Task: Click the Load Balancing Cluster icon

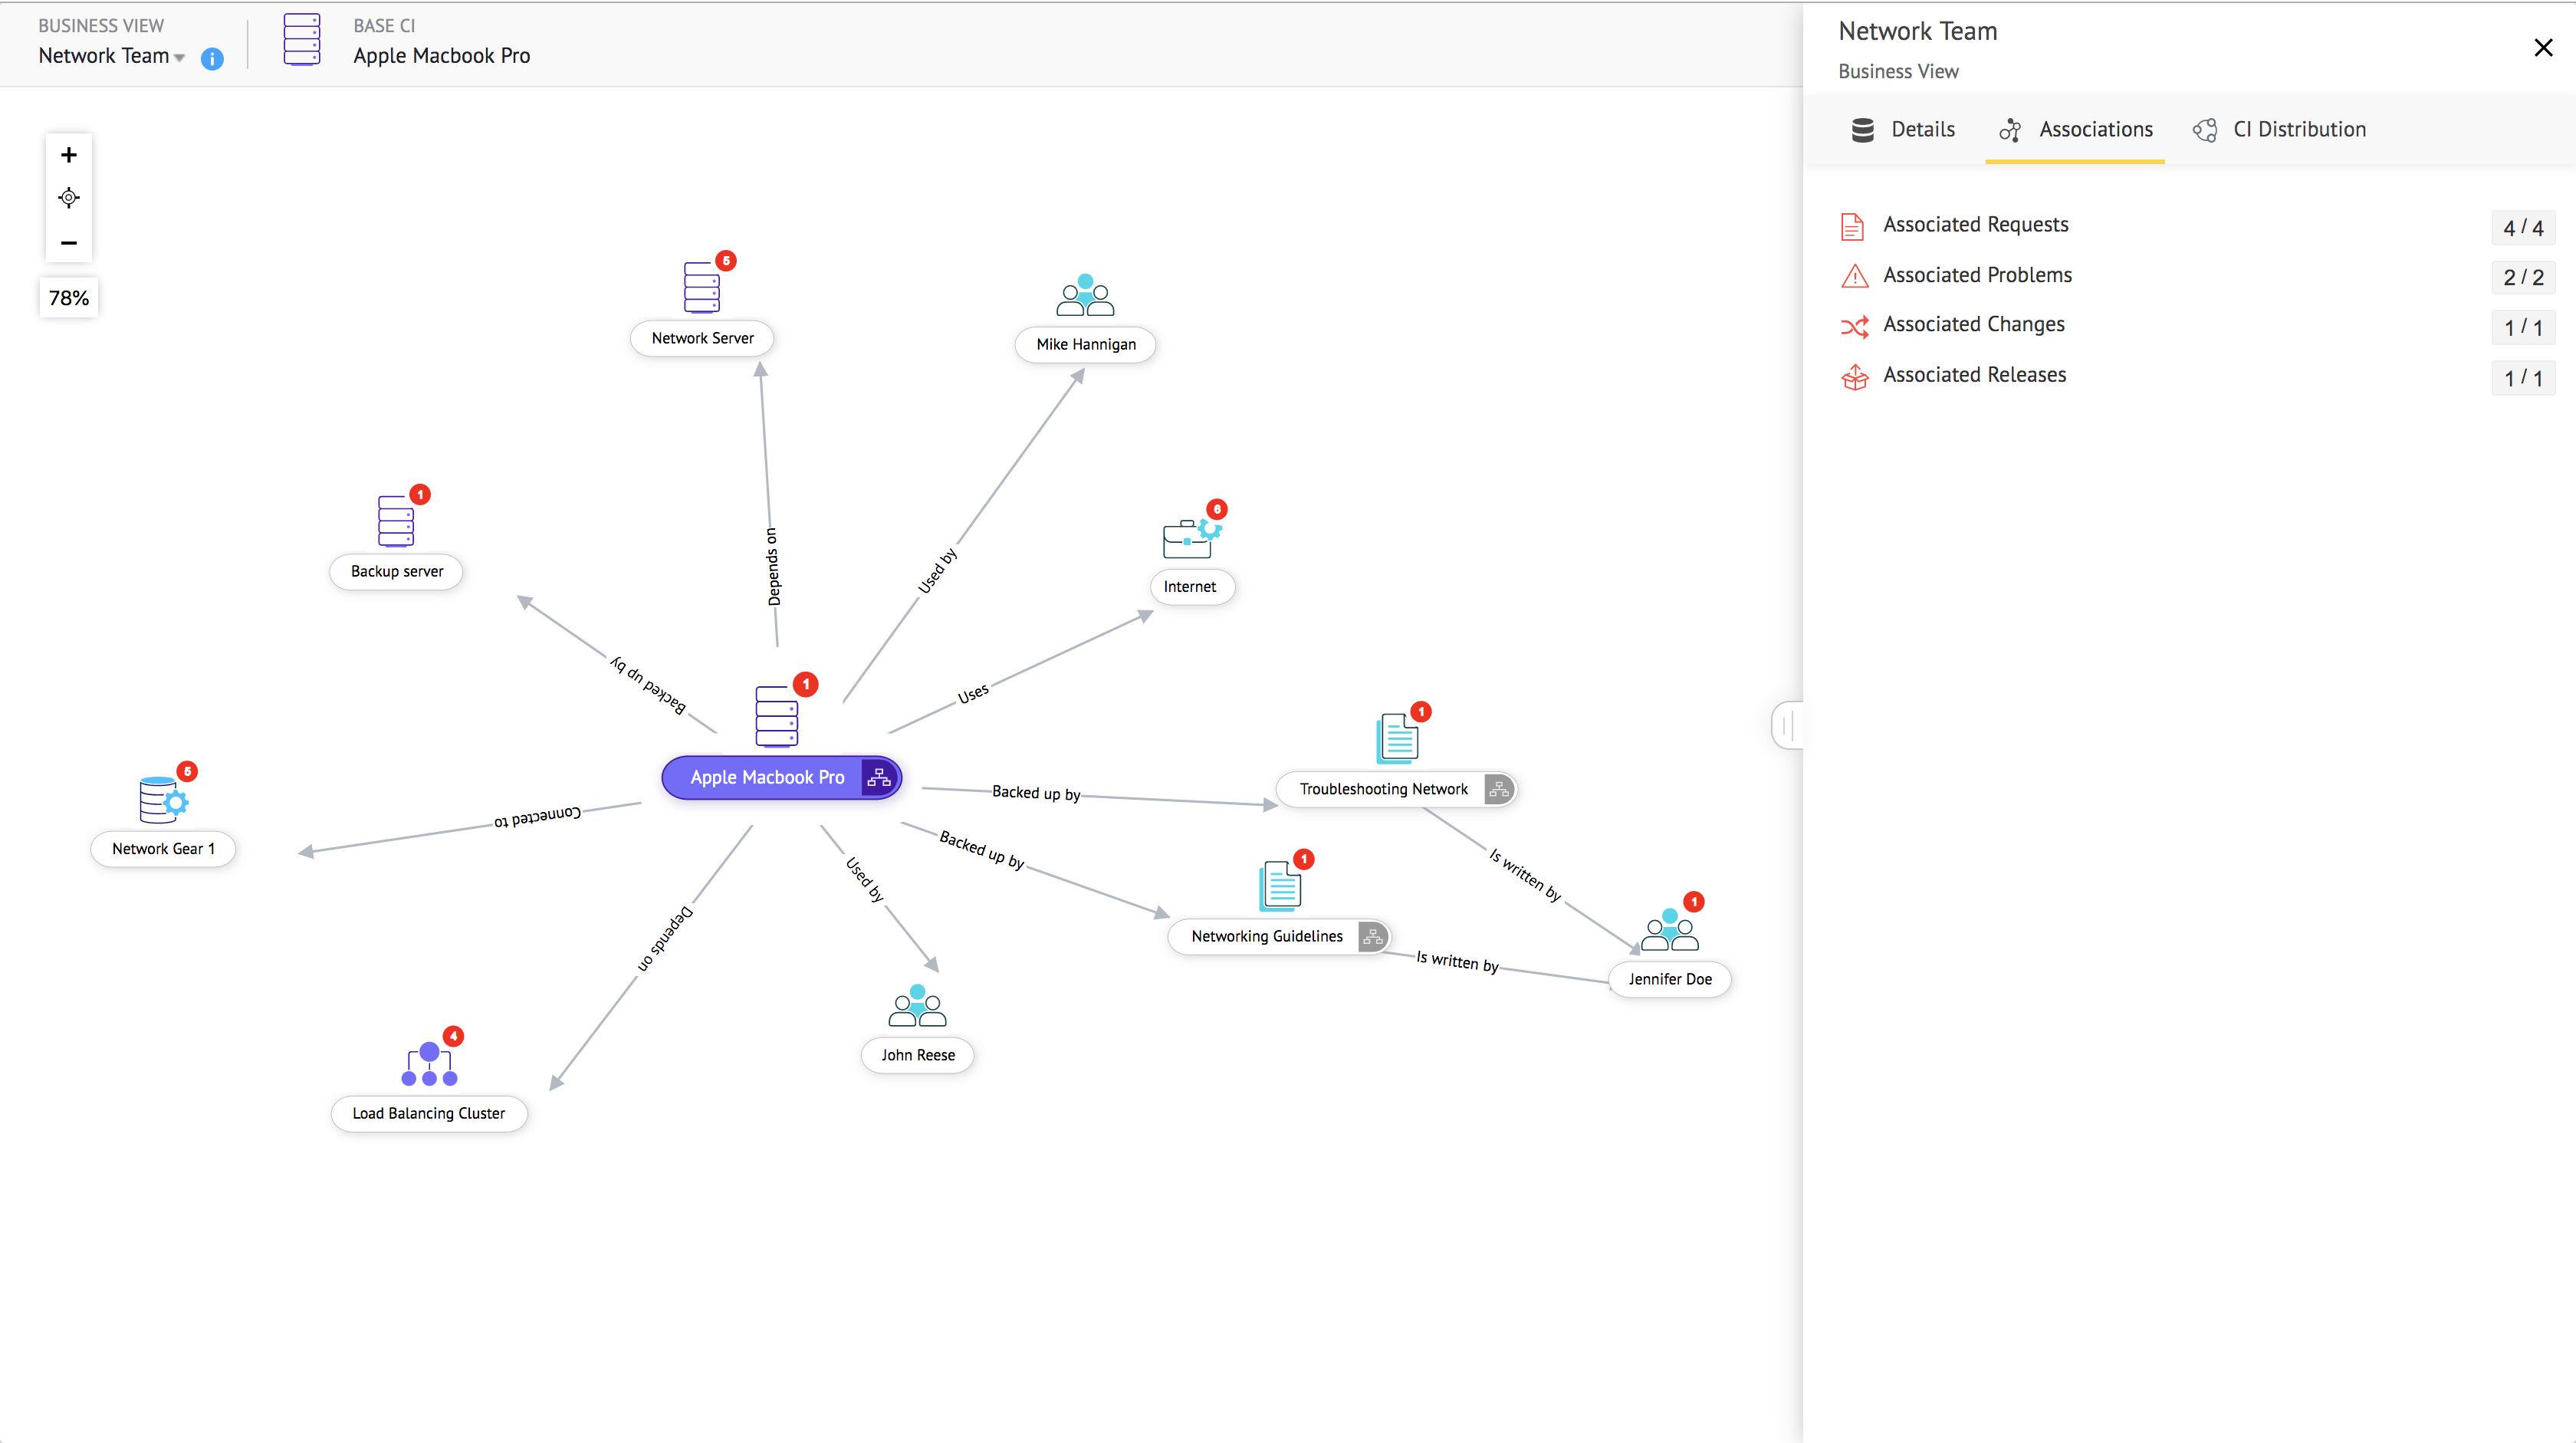Action: coord(429,1066)
